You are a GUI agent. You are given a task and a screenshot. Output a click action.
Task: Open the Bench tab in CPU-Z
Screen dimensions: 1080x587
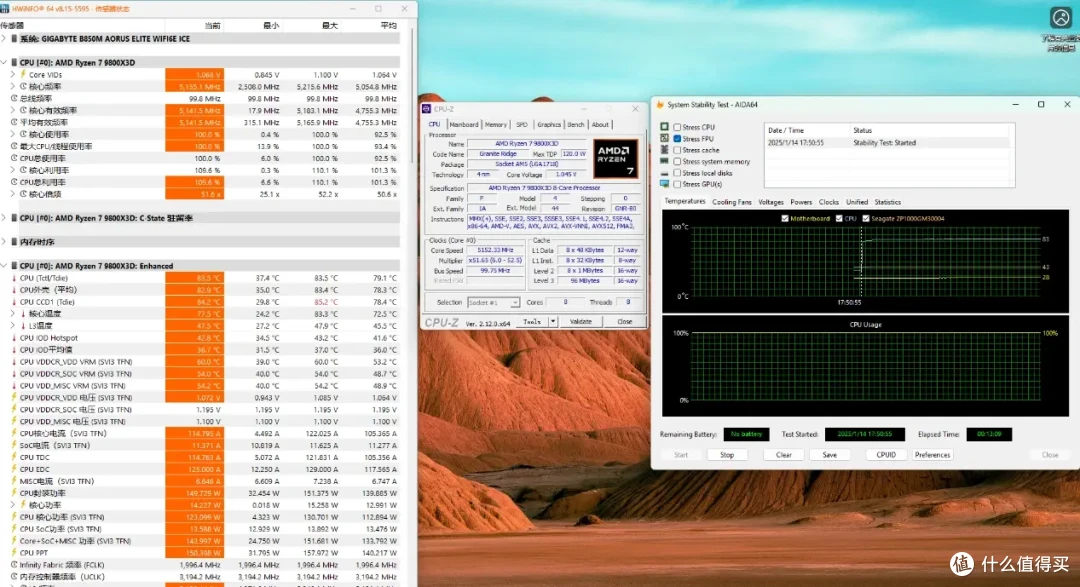[576, 125]
